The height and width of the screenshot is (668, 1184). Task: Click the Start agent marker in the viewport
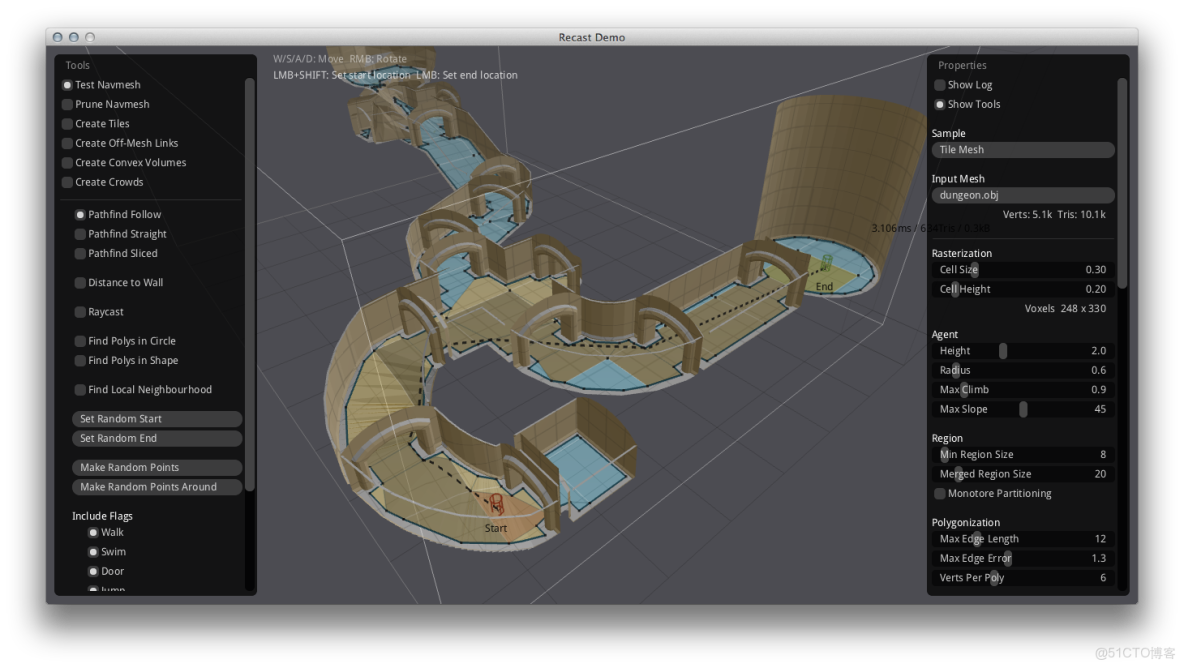click(494, 504)
